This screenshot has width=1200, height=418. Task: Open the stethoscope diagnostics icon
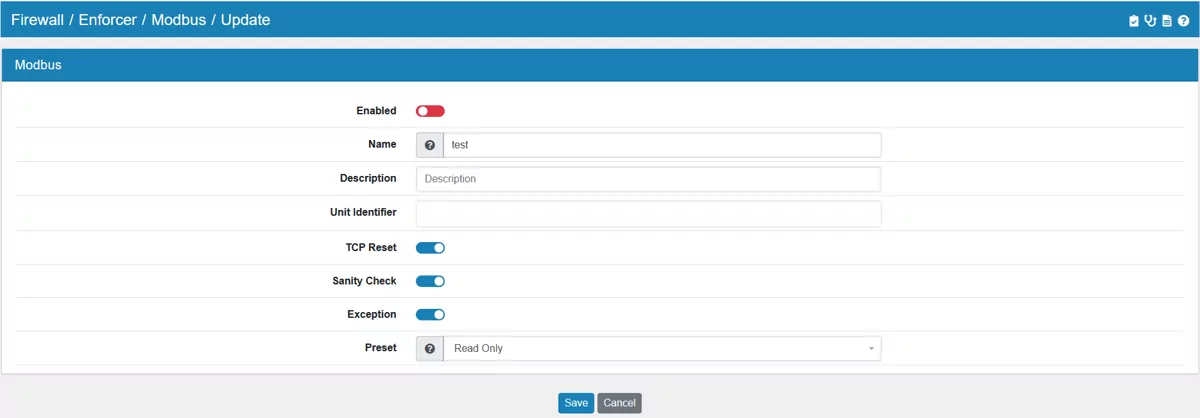pyautogui.click(x=1150, y=20)
